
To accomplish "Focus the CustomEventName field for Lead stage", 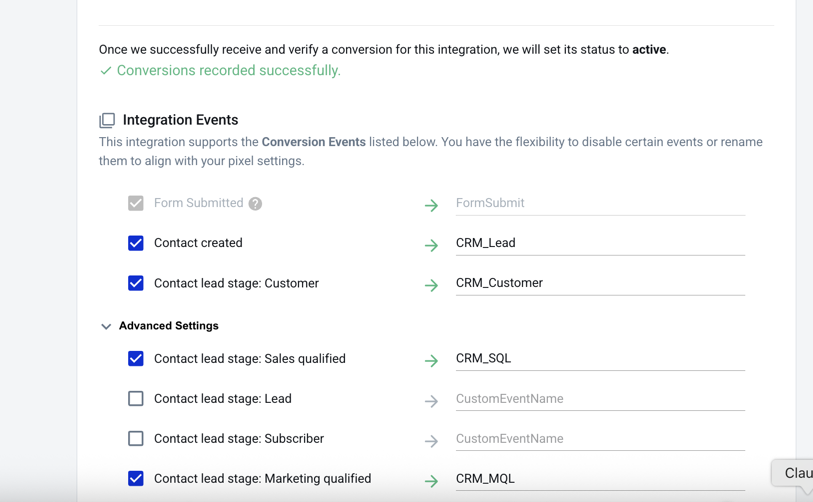I will (599, 399).
